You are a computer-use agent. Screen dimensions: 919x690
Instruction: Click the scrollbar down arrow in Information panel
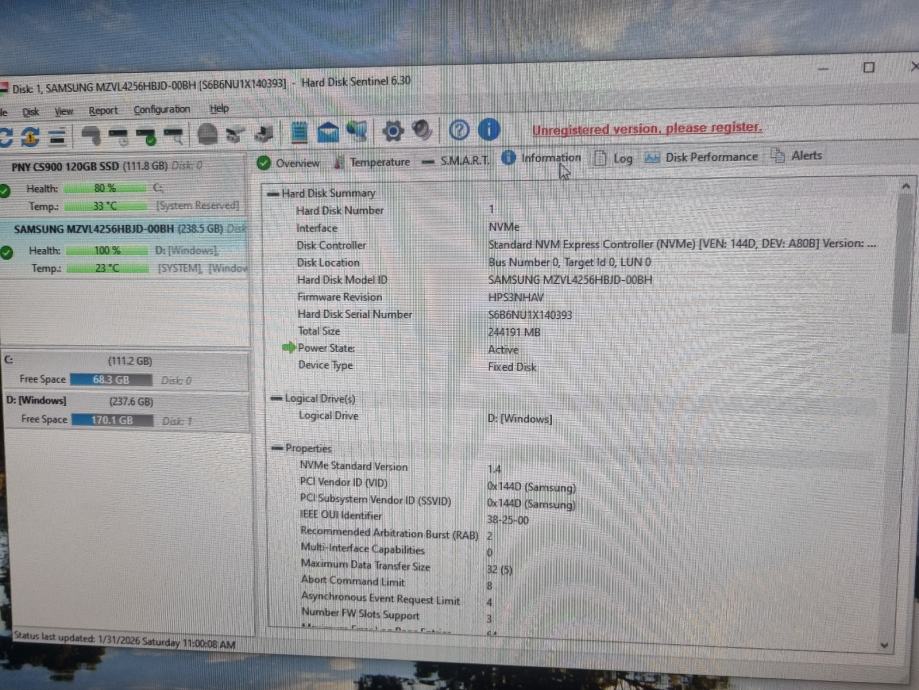point(884,645)
